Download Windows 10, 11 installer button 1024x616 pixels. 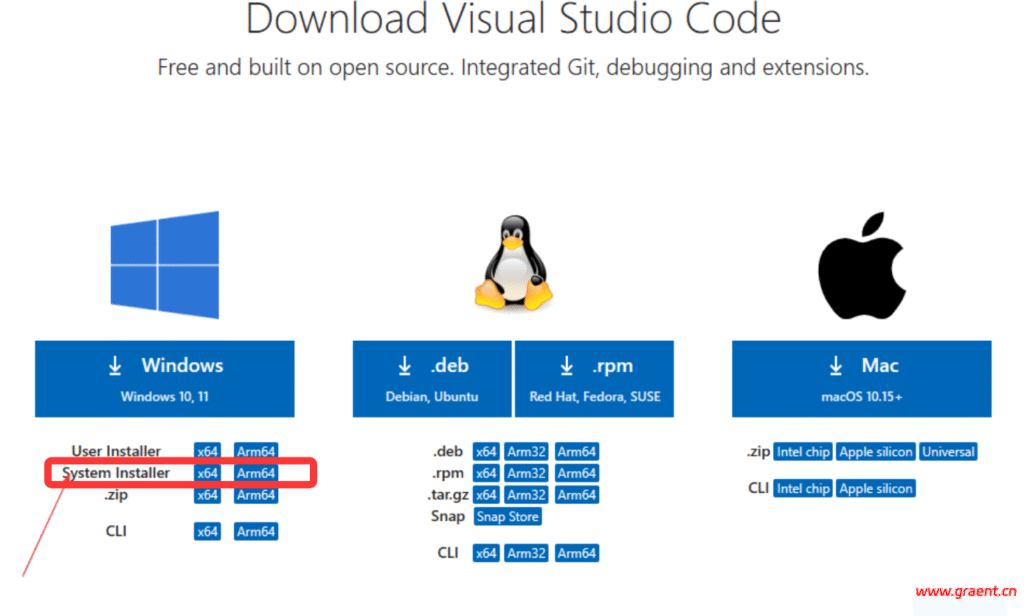coord(165,379)
